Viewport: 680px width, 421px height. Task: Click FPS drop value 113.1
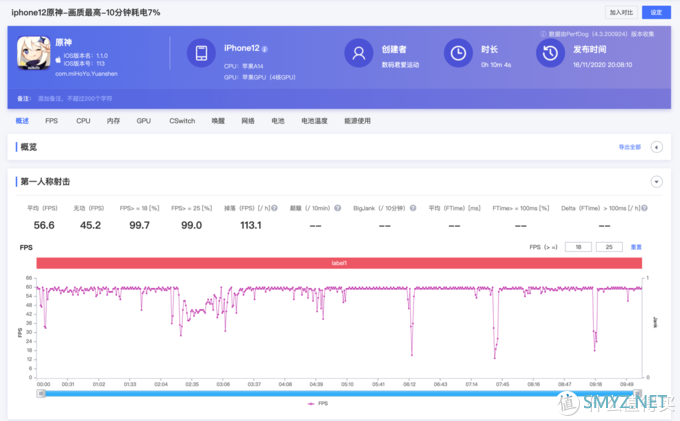[x=251, y=225]
